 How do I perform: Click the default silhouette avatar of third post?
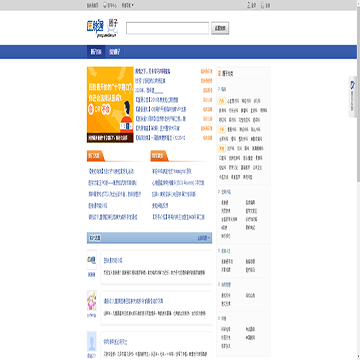[92, 341]
